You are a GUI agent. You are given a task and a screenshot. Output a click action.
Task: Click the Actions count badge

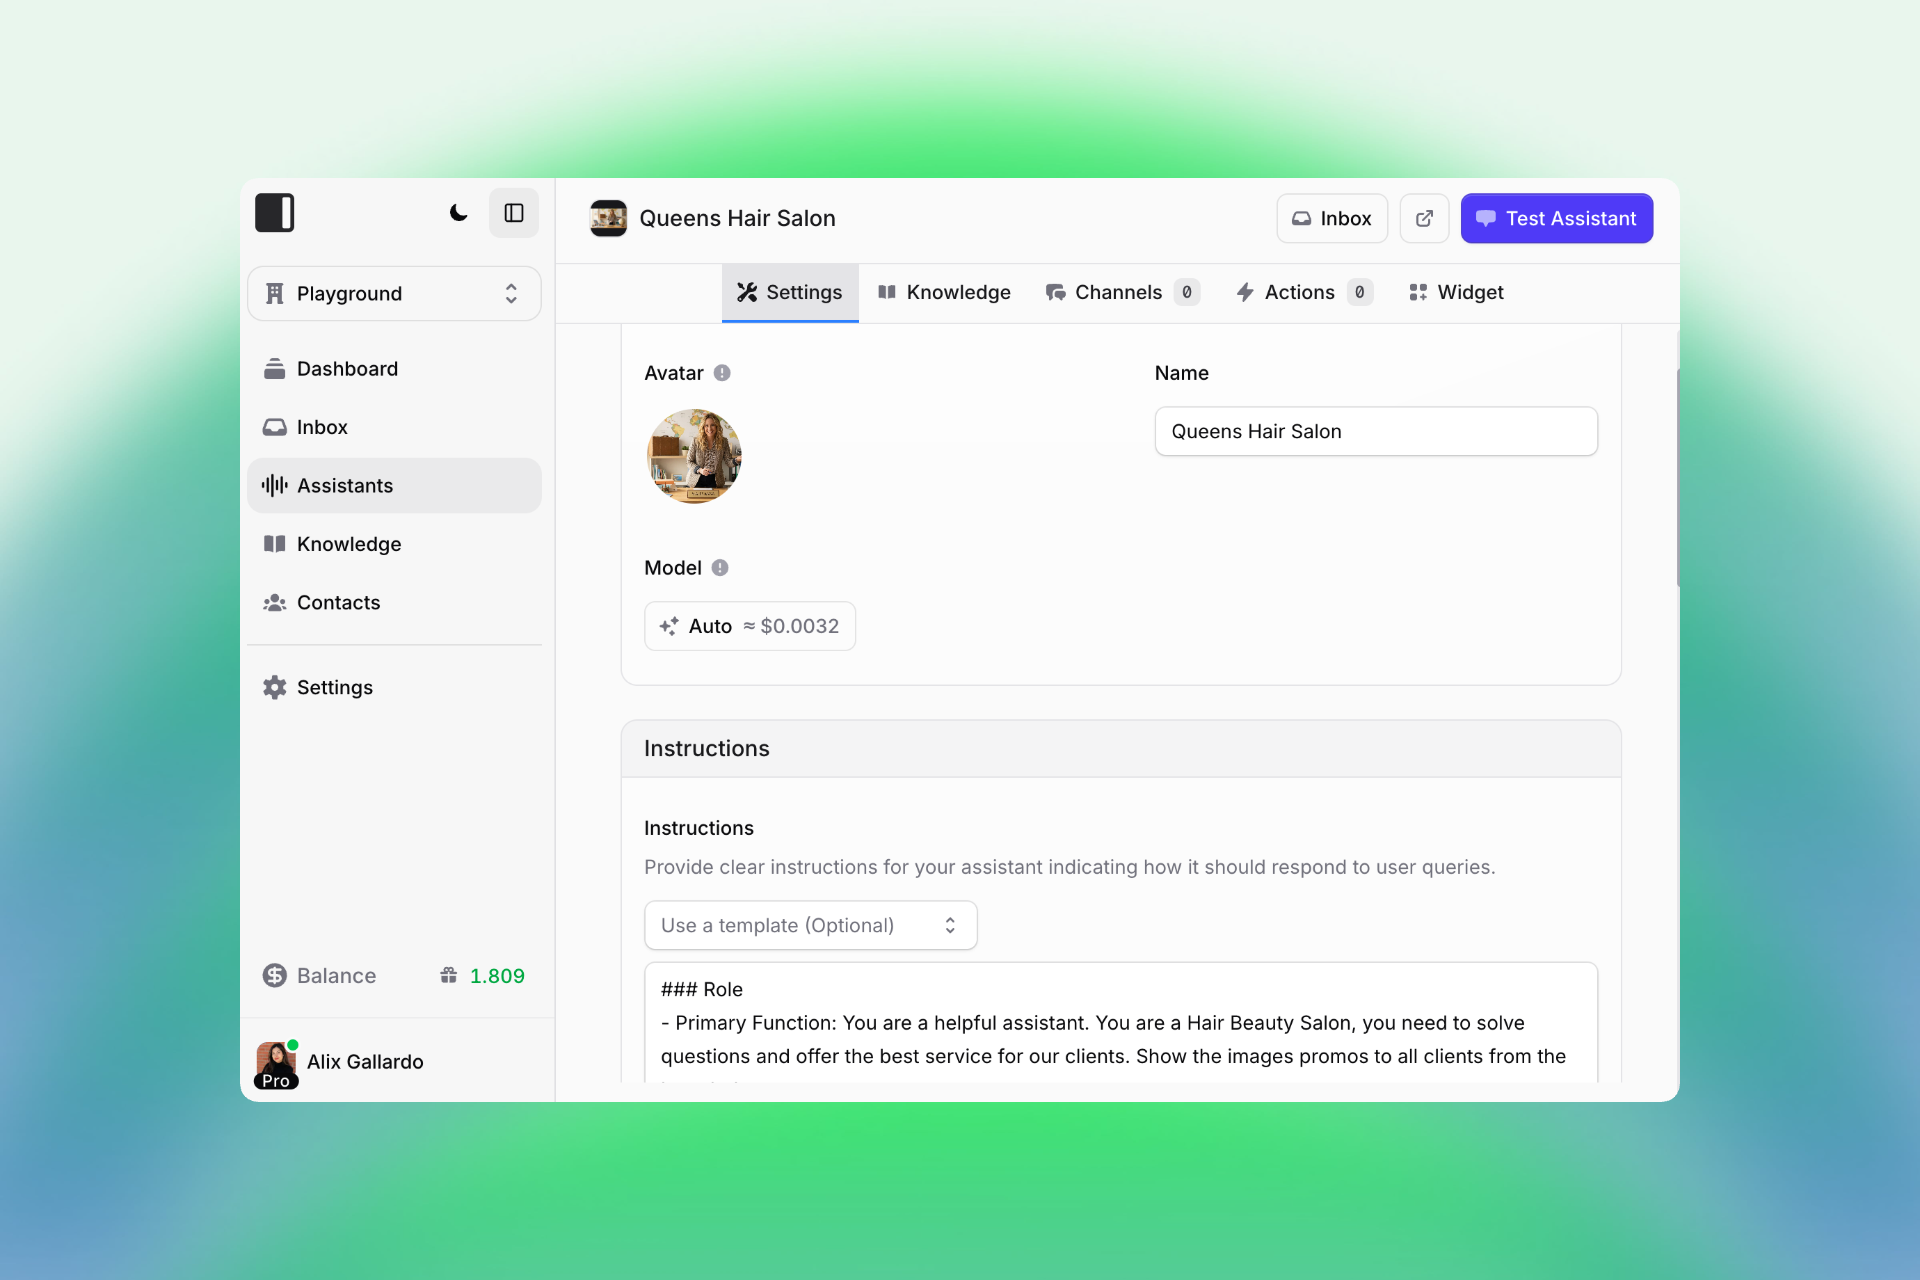pyautogui.click(x=1360, y=293)
